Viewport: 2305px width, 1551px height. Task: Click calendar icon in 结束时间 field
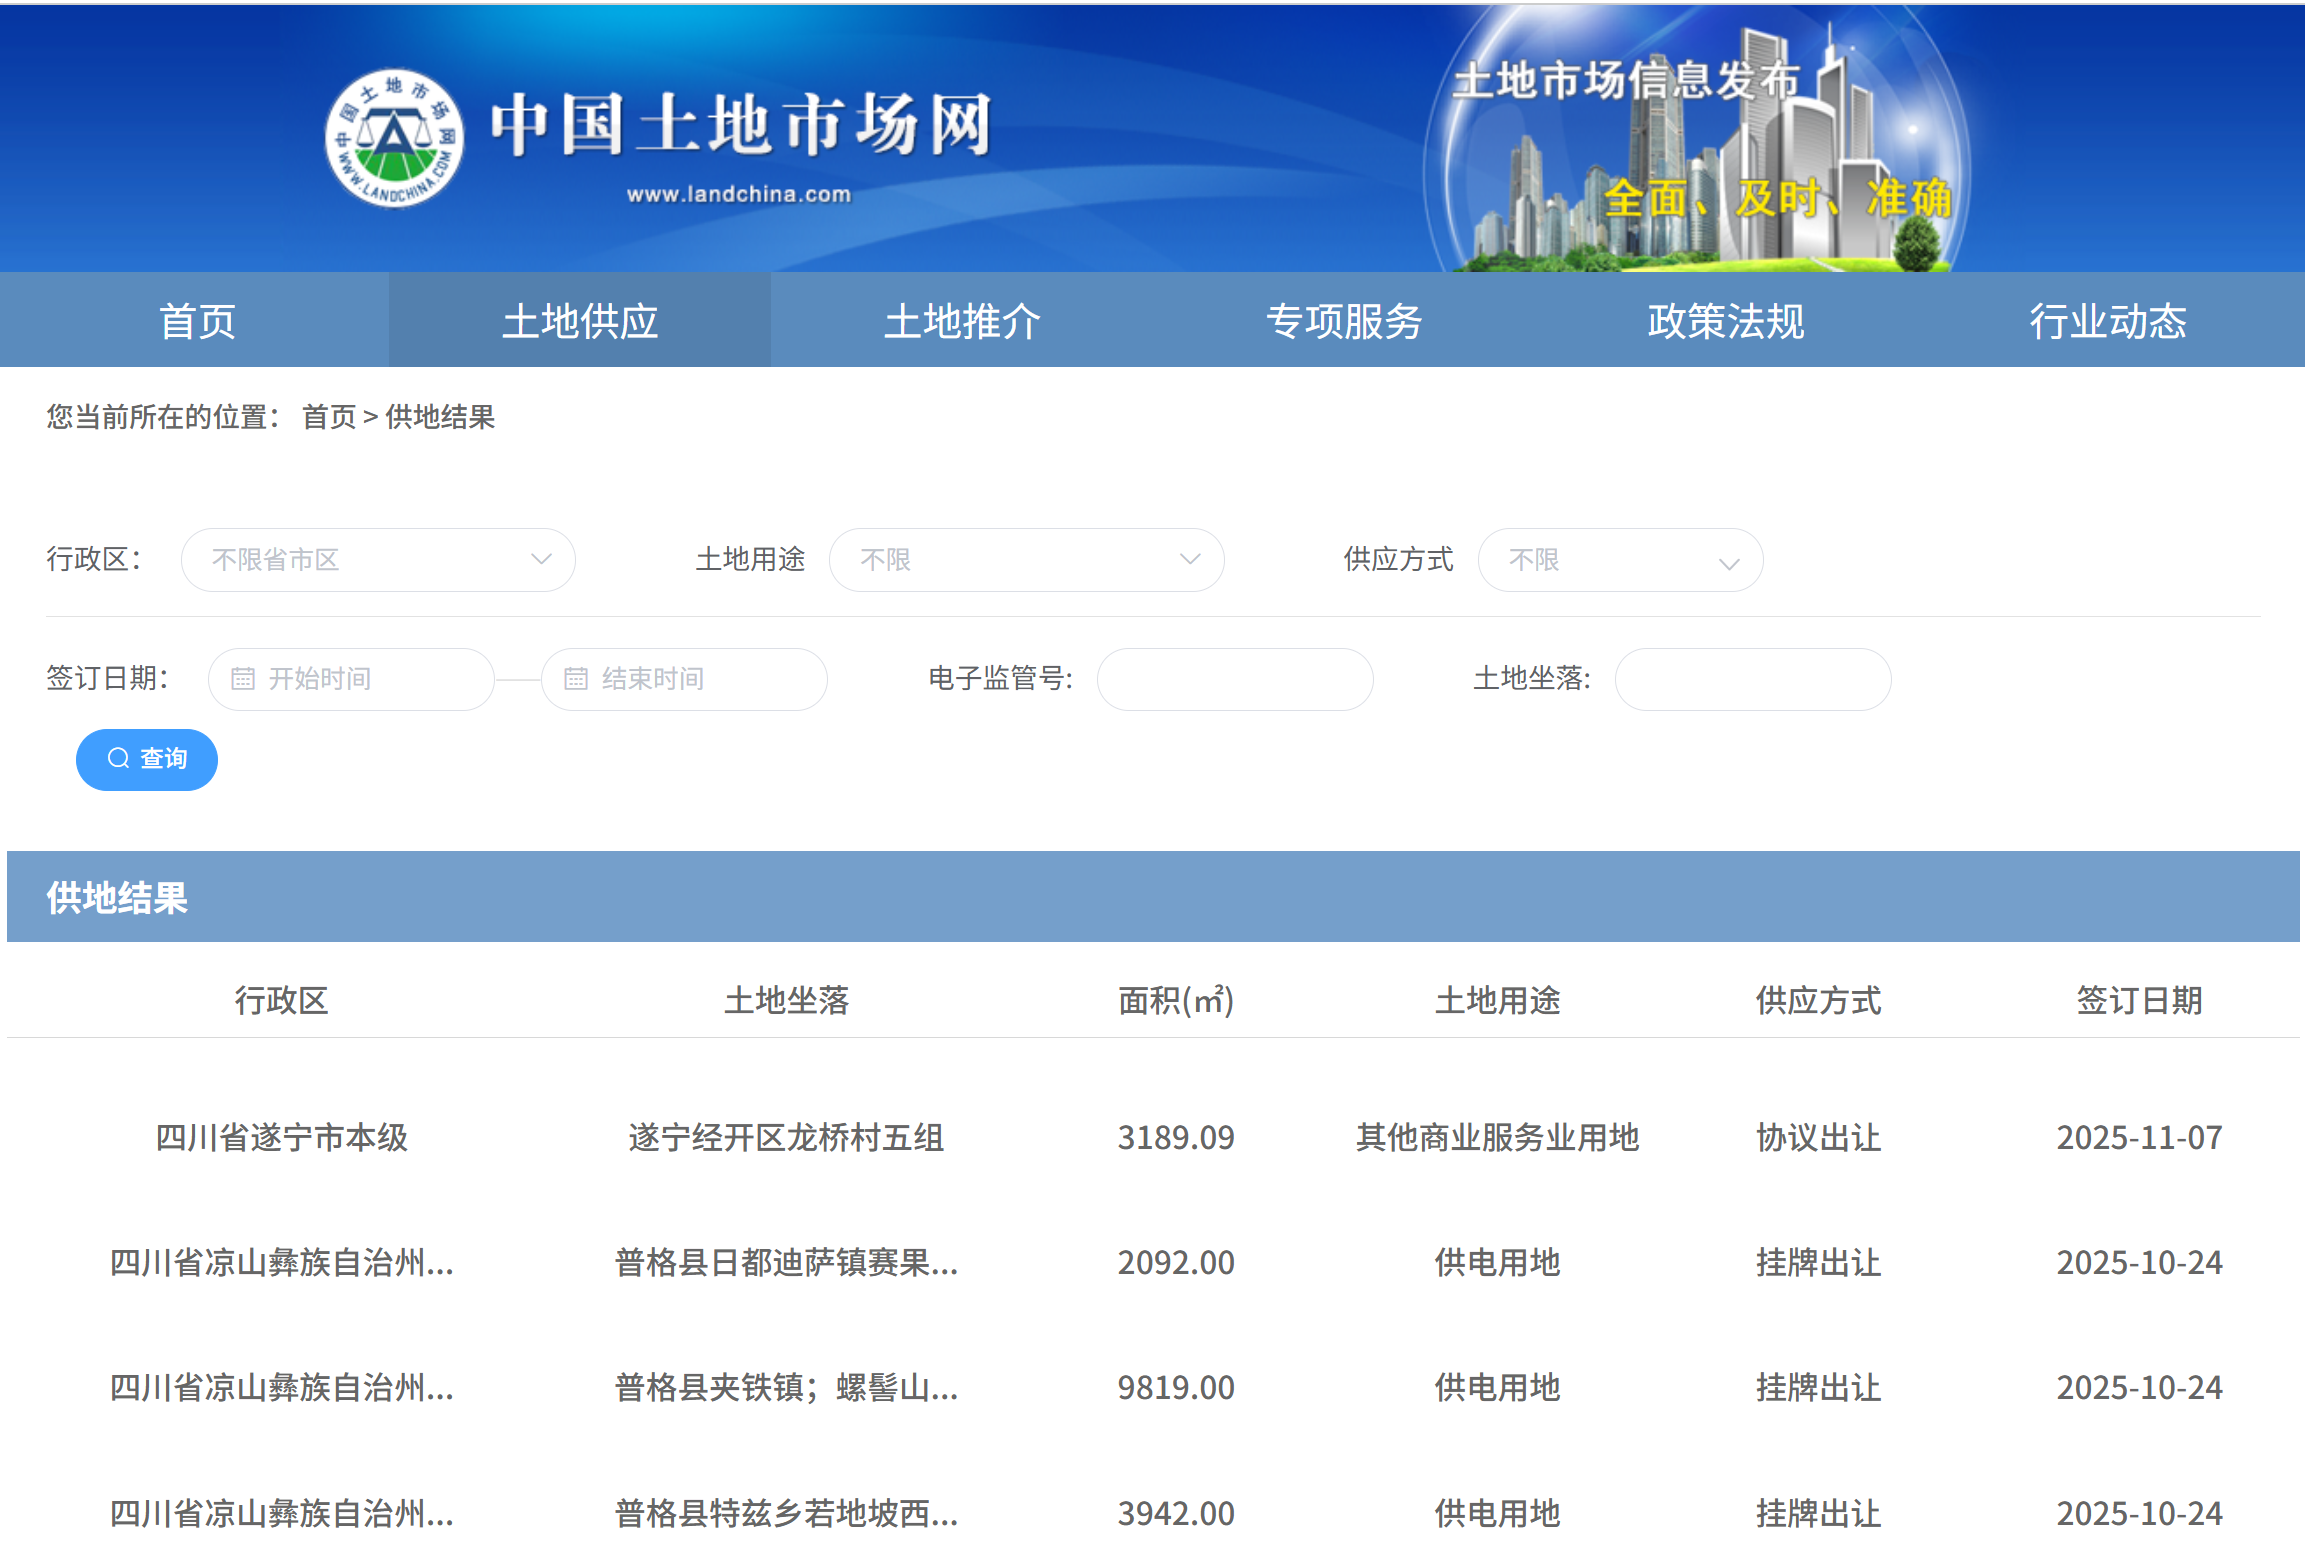point(576,679)
